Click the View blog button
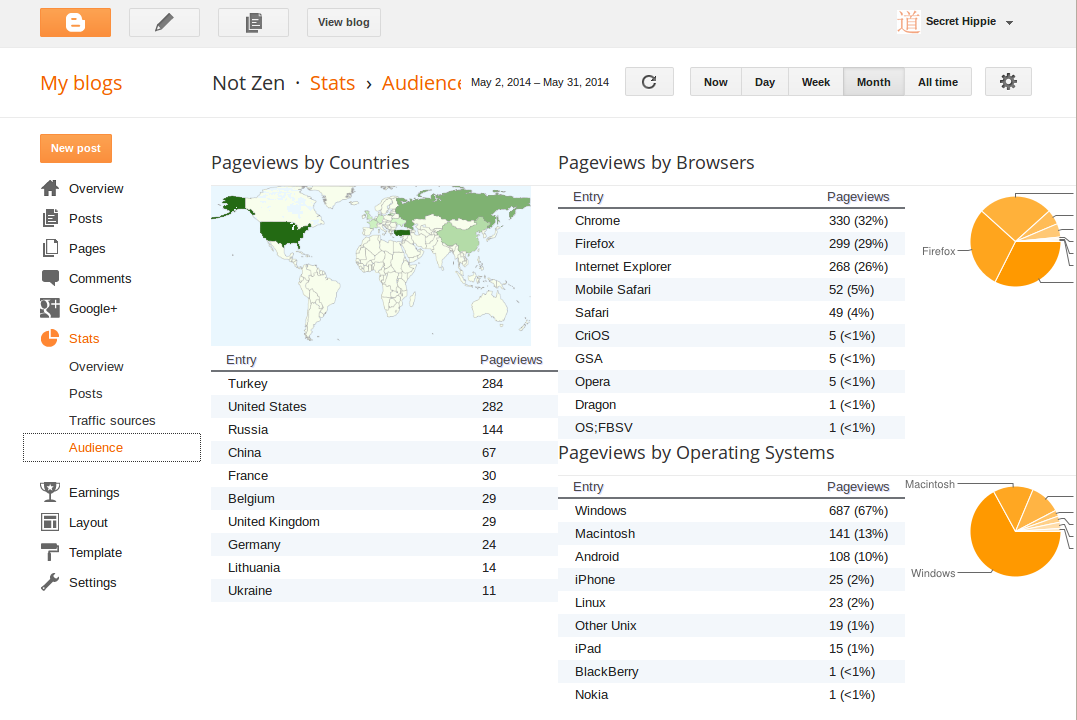Image resolution: width=1077 pixels, height=720 pixels. pos(343,23)
